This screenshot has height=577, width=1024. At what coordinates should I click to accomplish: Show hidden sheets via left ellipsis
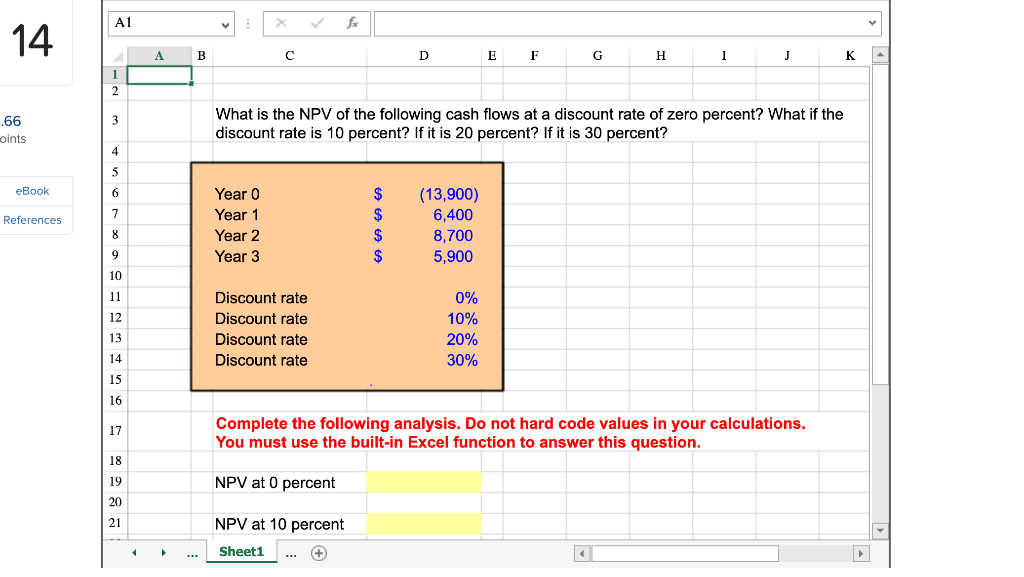pos(192,554)
